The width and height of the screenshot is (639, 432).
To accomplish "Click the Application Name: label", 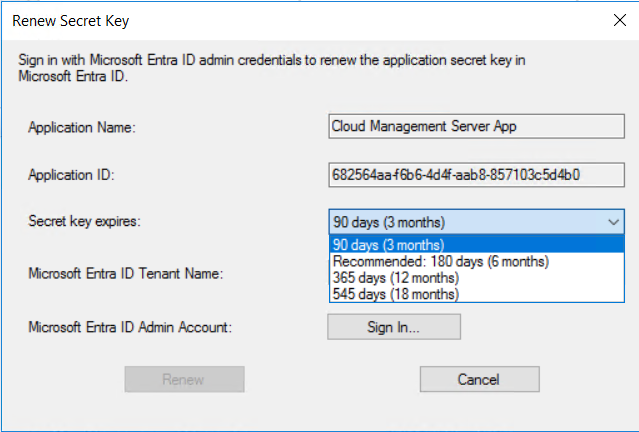I will click(82, 128).
